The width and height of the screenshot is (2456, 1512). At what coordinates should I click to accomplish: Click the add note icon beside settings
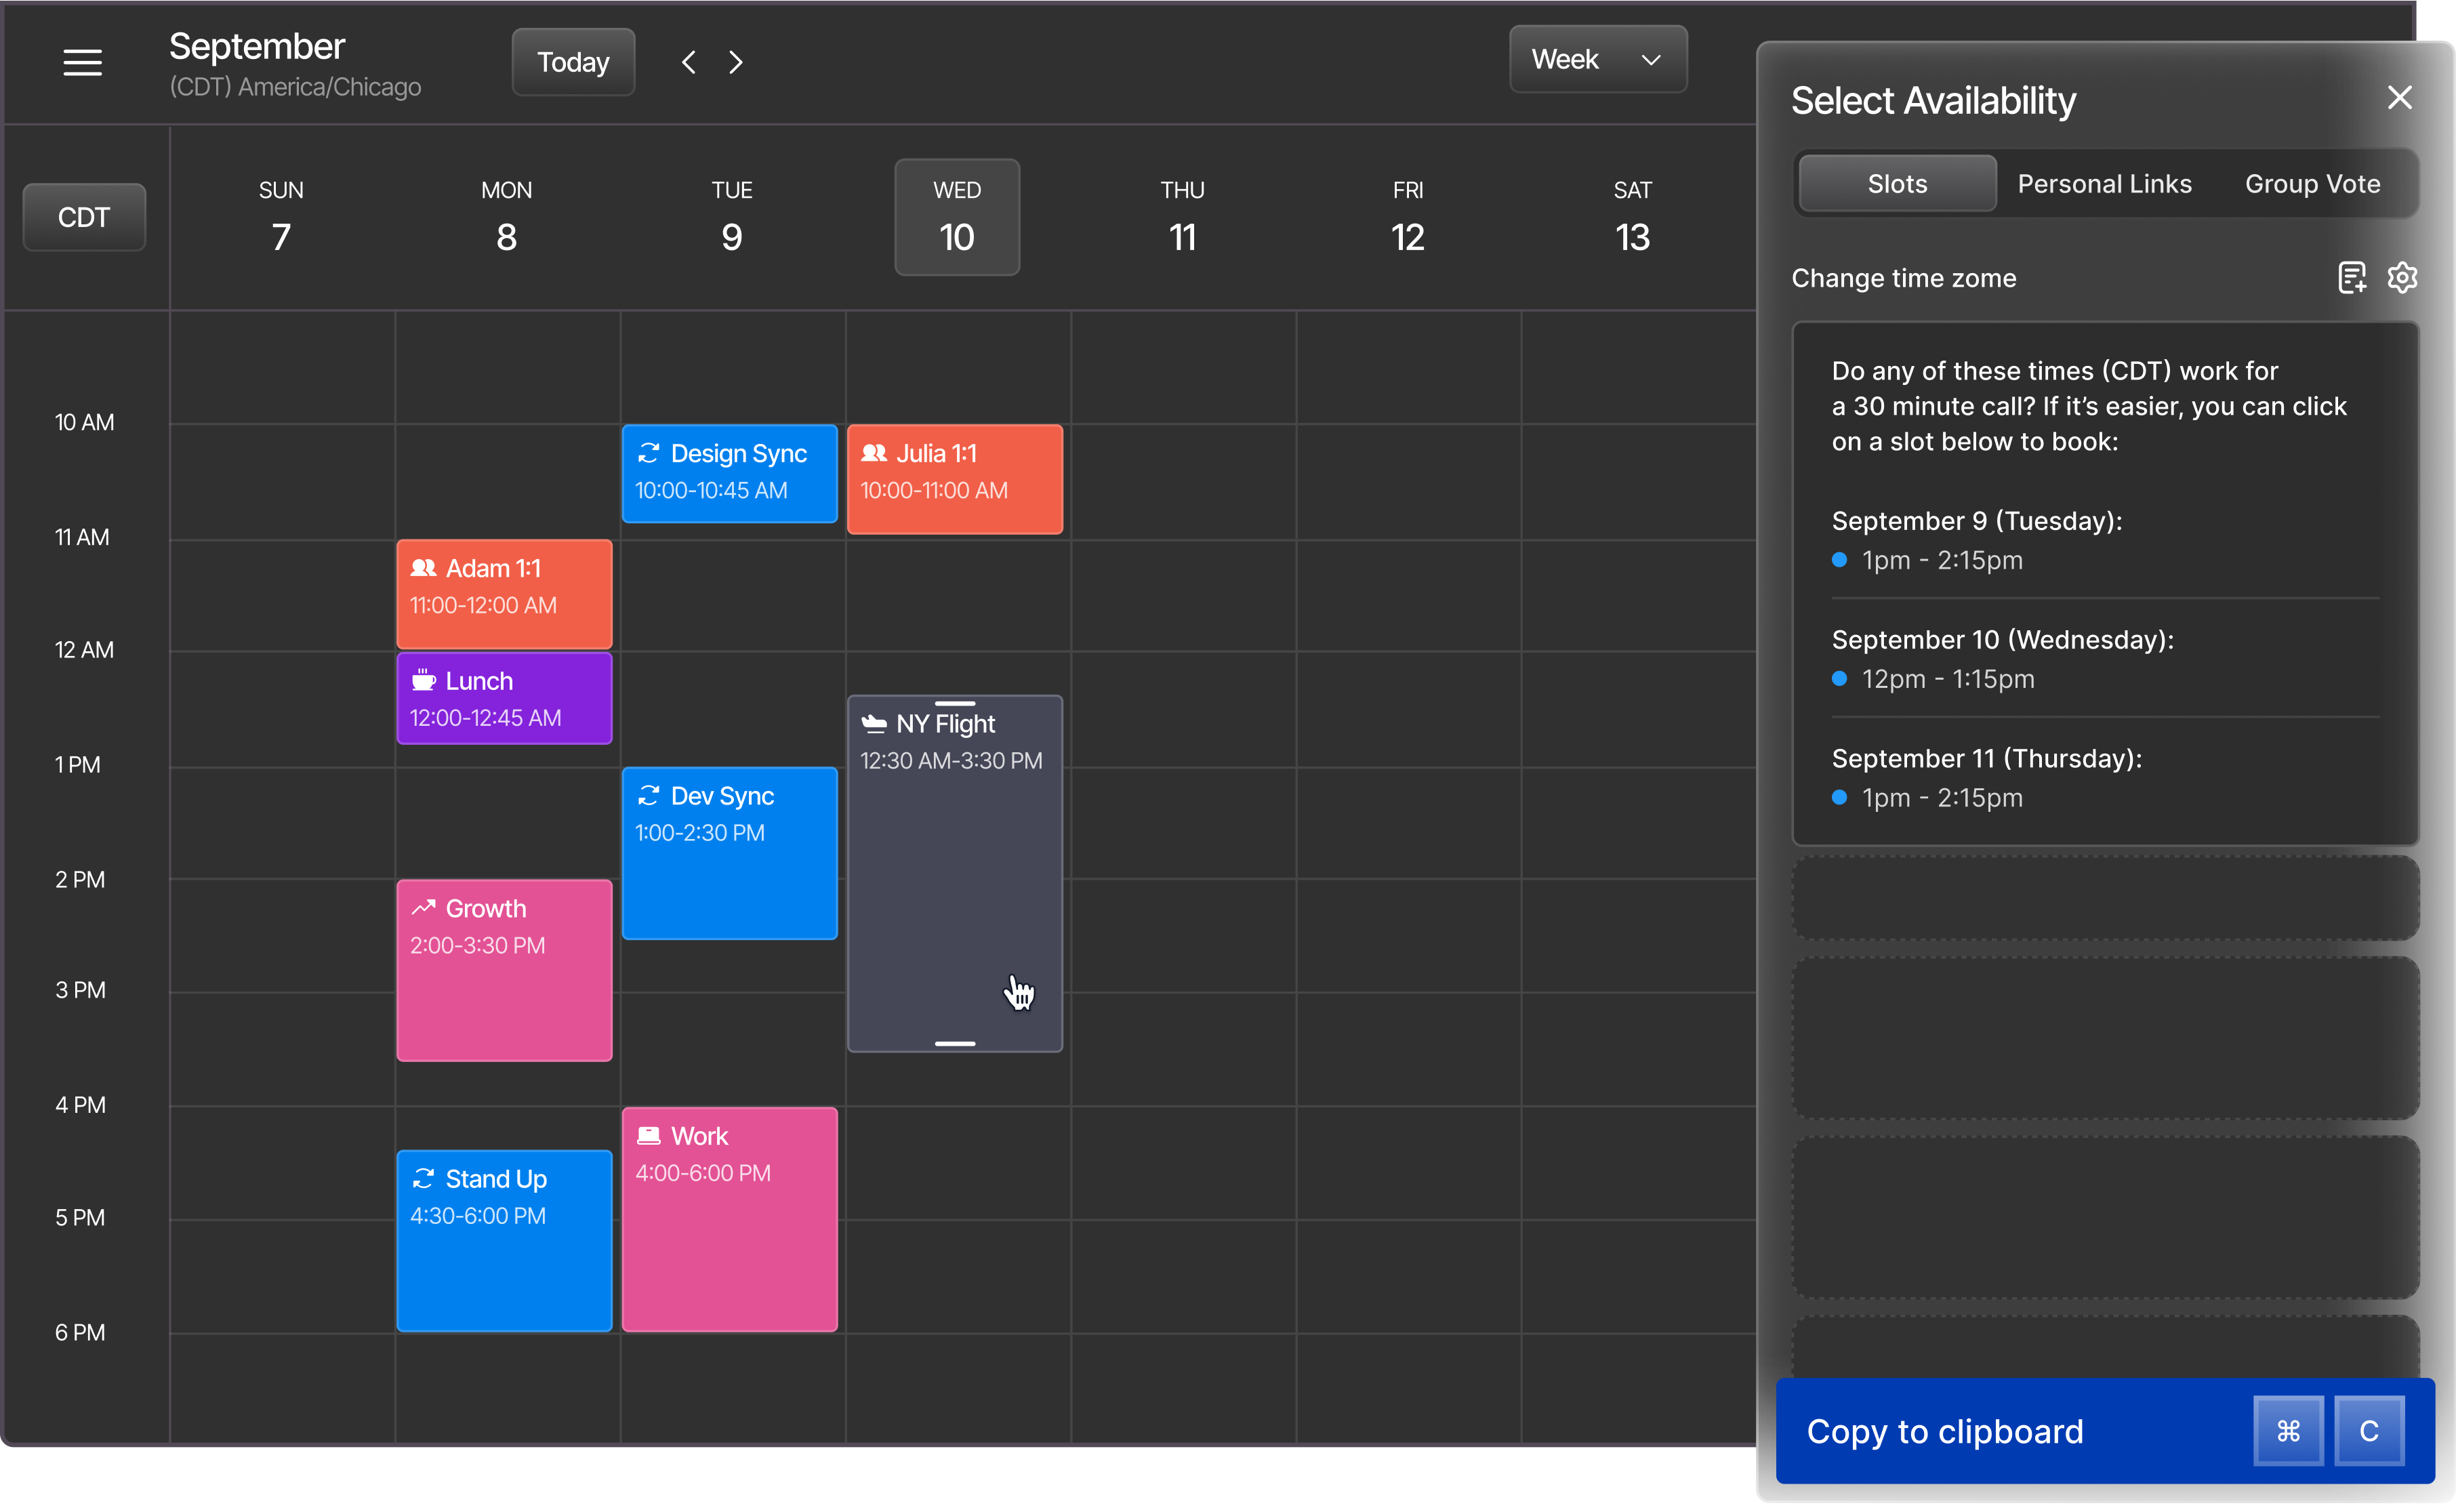[x=2352, y=277]
